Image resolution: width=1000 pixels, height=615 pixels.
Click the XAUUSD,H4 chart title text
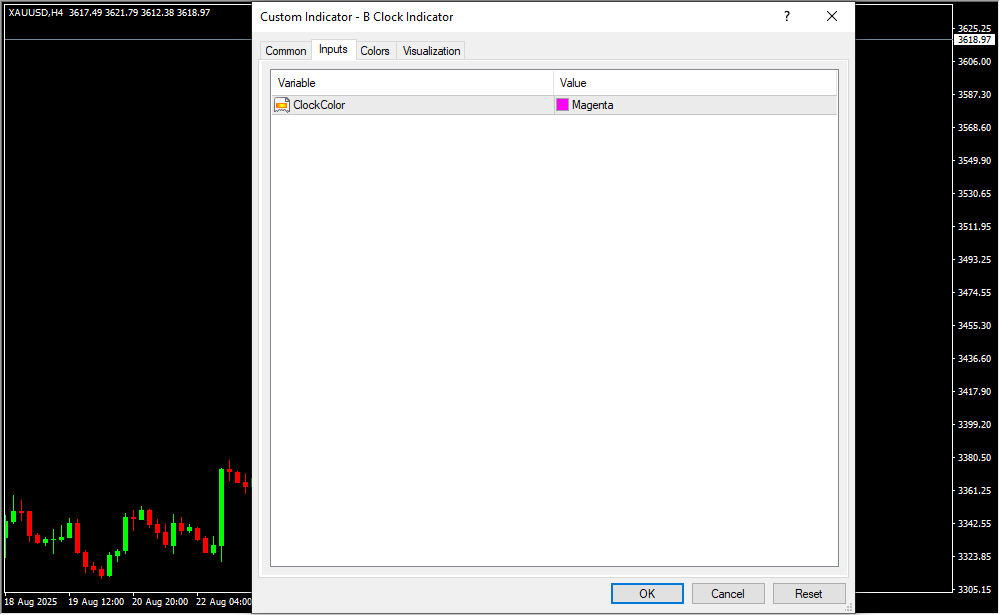[x=35, y=12]
